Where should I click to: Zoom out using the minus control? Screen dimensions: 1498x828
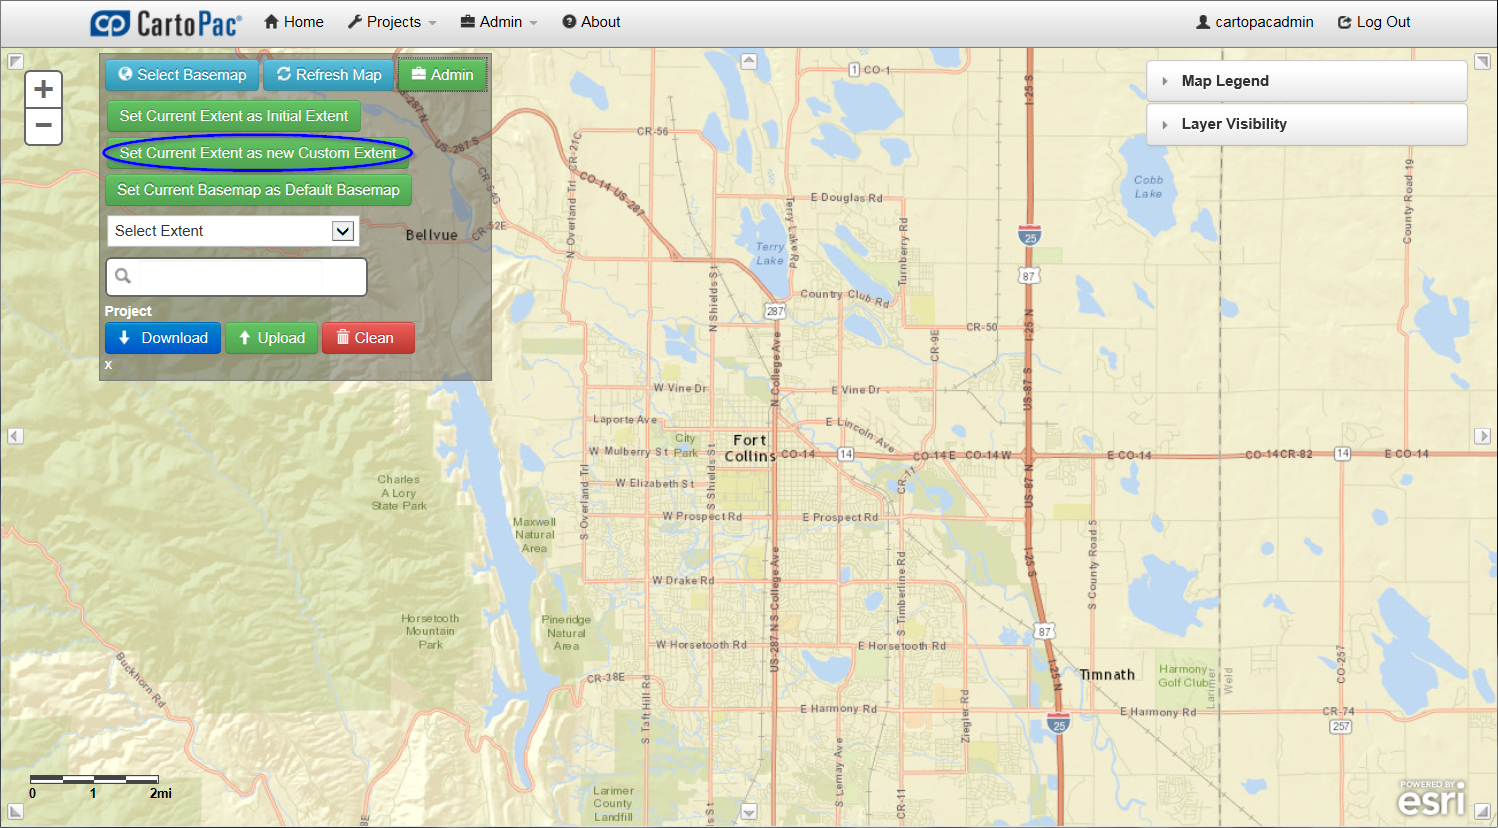tap(43, 126)
